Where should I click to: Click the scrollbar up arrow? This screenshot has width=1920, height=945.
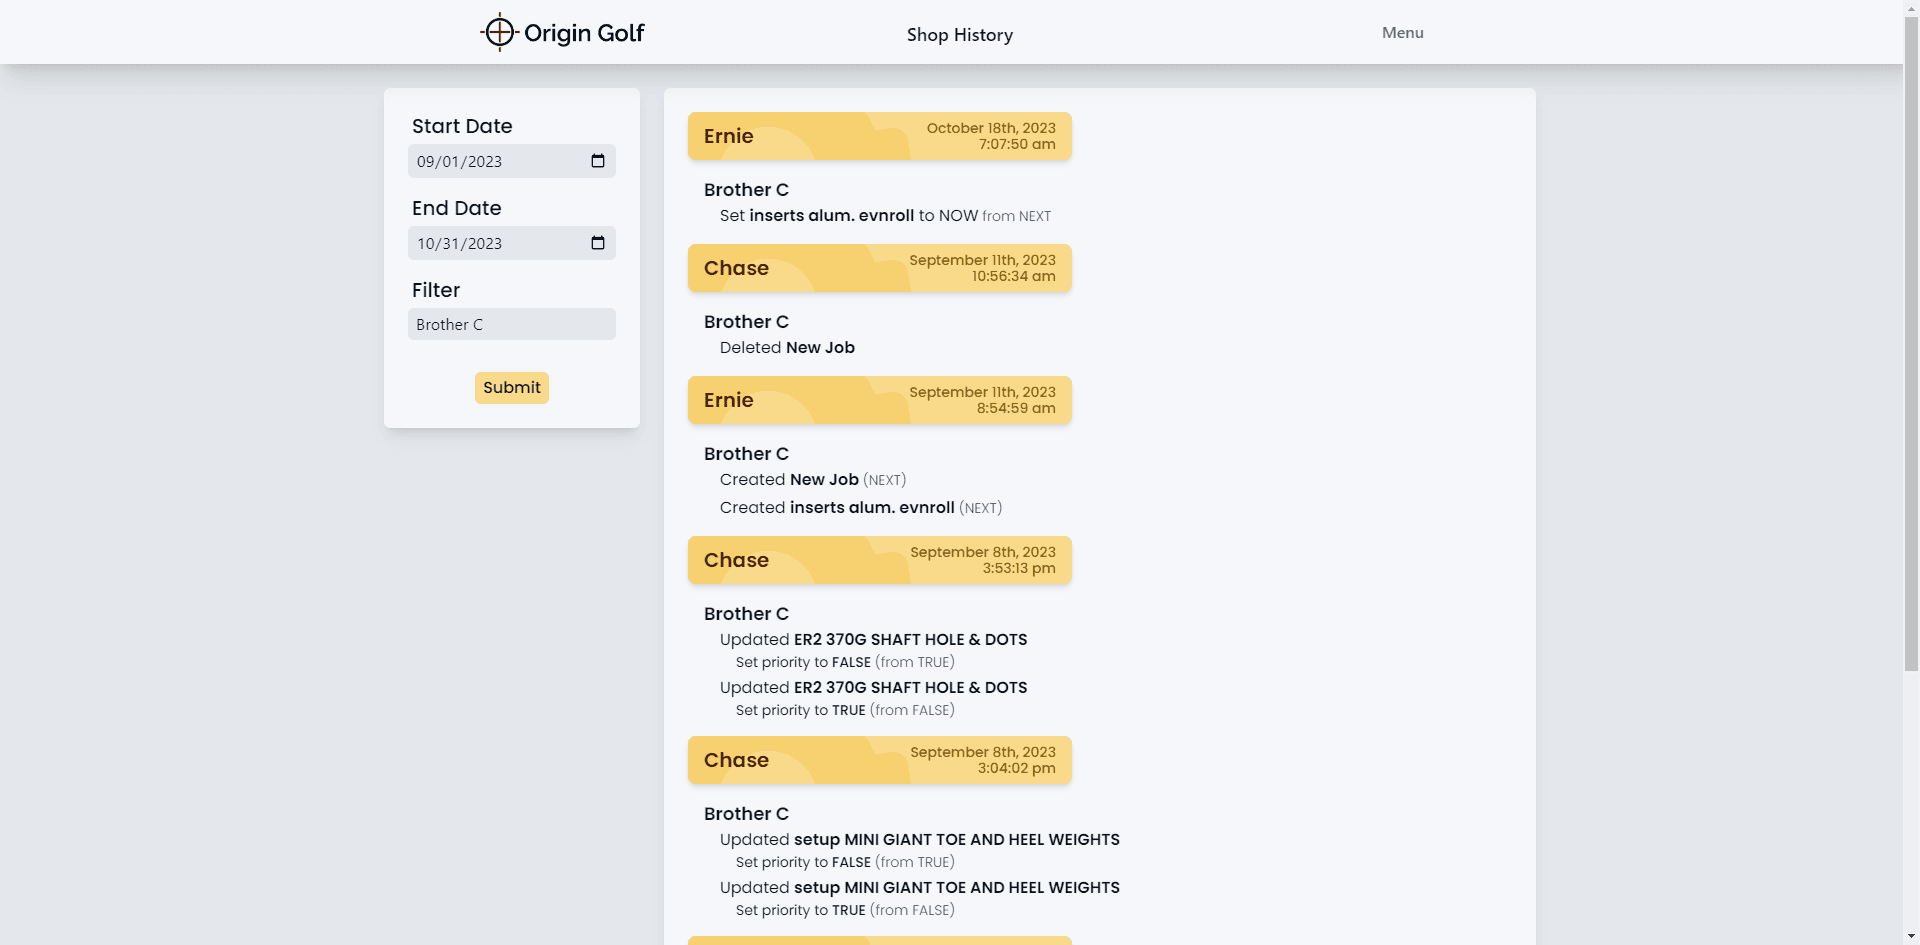pyautogui.click(x=1911, y=7)
